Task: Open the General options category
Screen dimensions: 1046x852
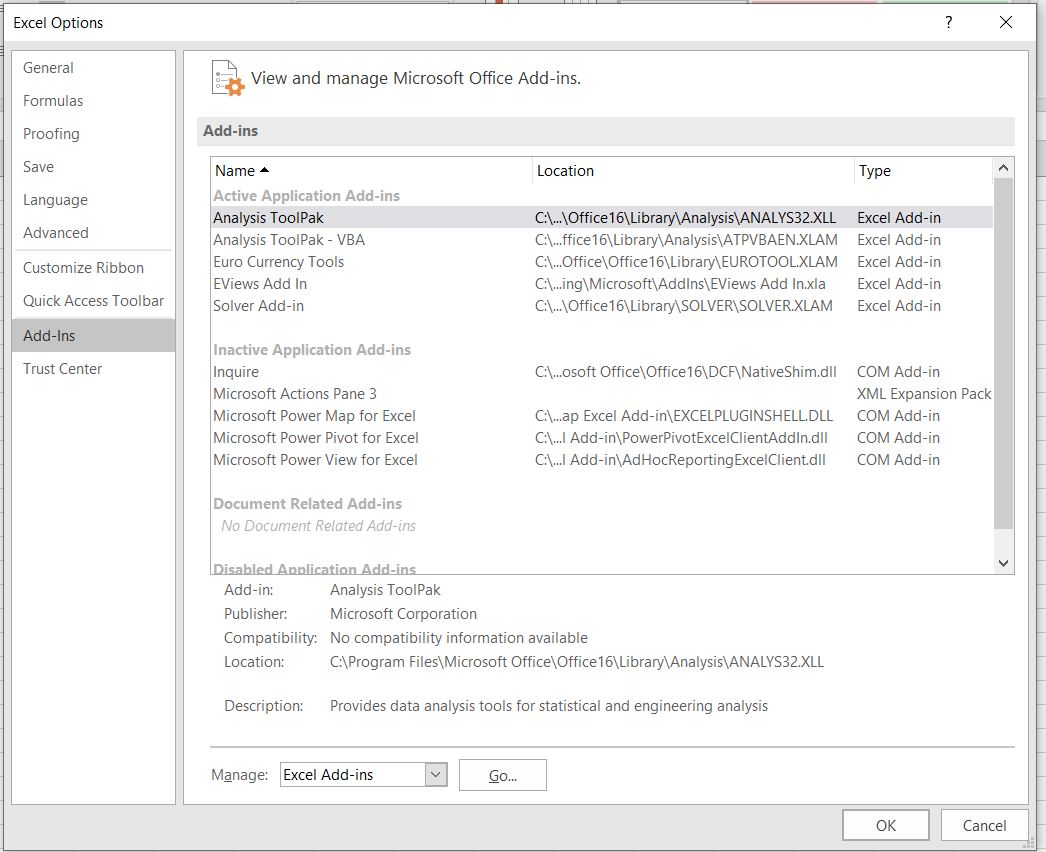Action: (x=48, y=68)
